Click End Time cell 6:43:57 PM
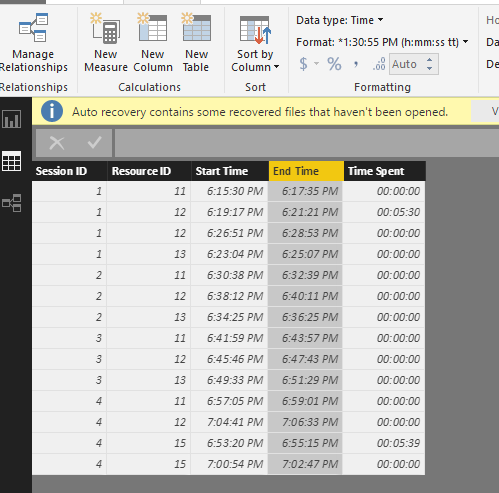Viewport: 499px width, 493px height. pos(305,338)
